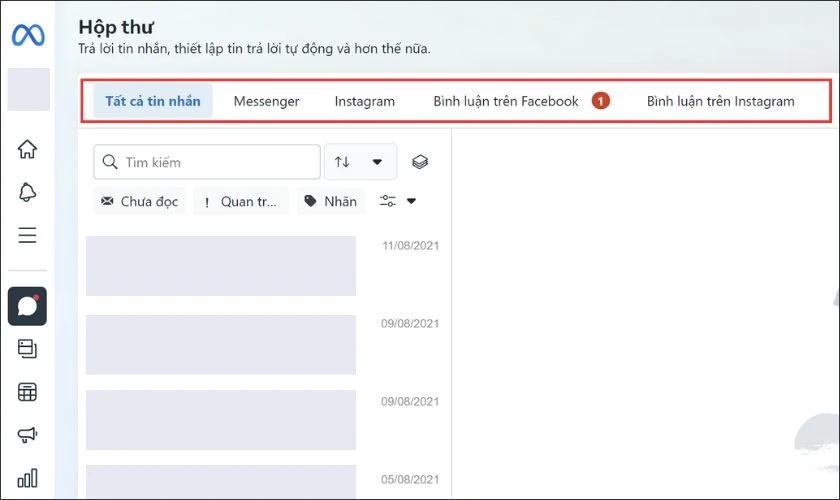This screenshot has width=840, height=500.
Task: Filter by Quan tr... important messages
Action: coord(241,202)
